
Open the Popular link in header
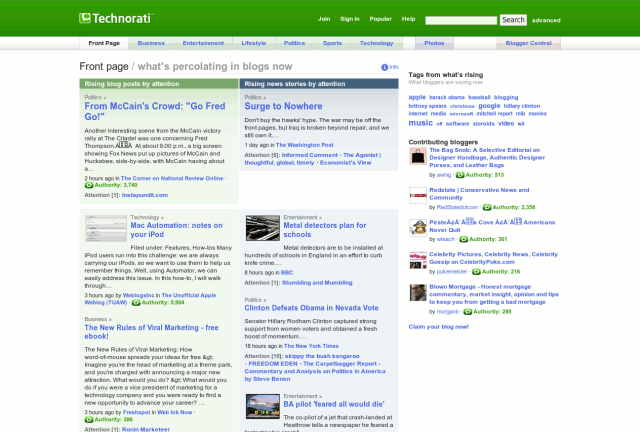[380, 19]
